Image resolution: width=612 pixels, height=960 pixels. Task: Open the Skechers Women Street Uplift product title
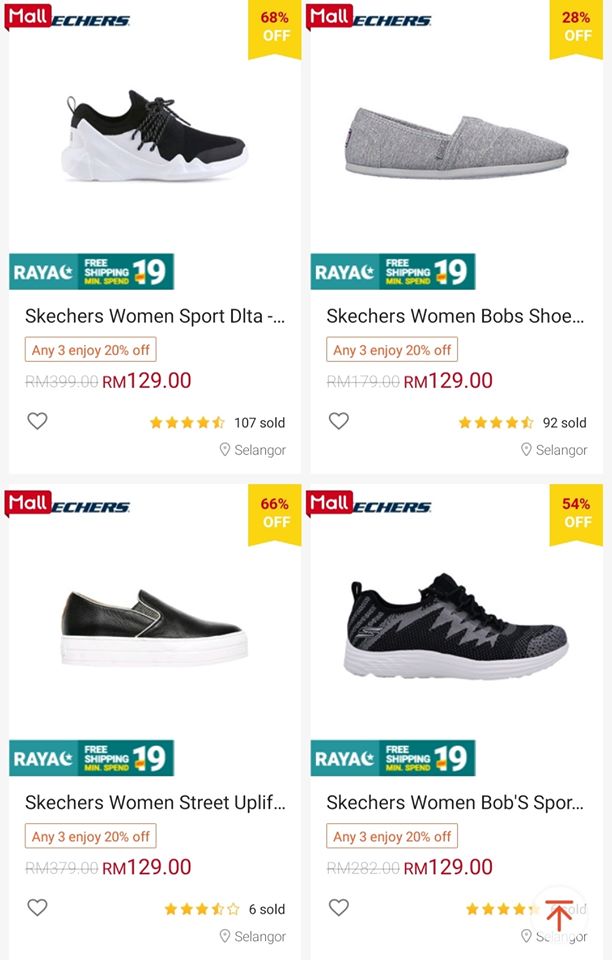155,803
